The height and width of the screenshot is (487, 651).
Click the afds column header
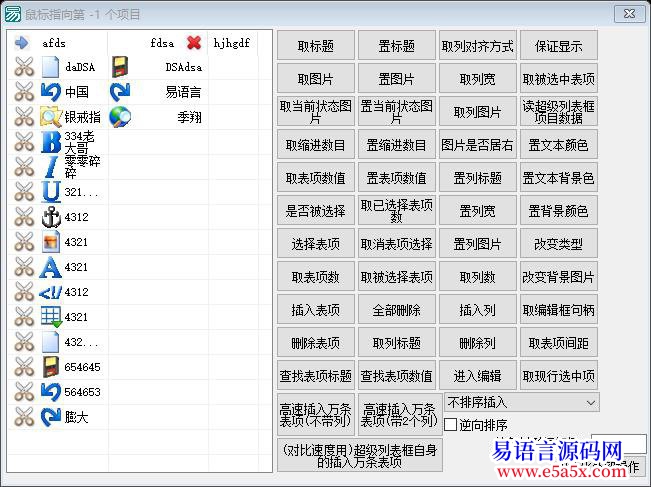pos(55,43)
